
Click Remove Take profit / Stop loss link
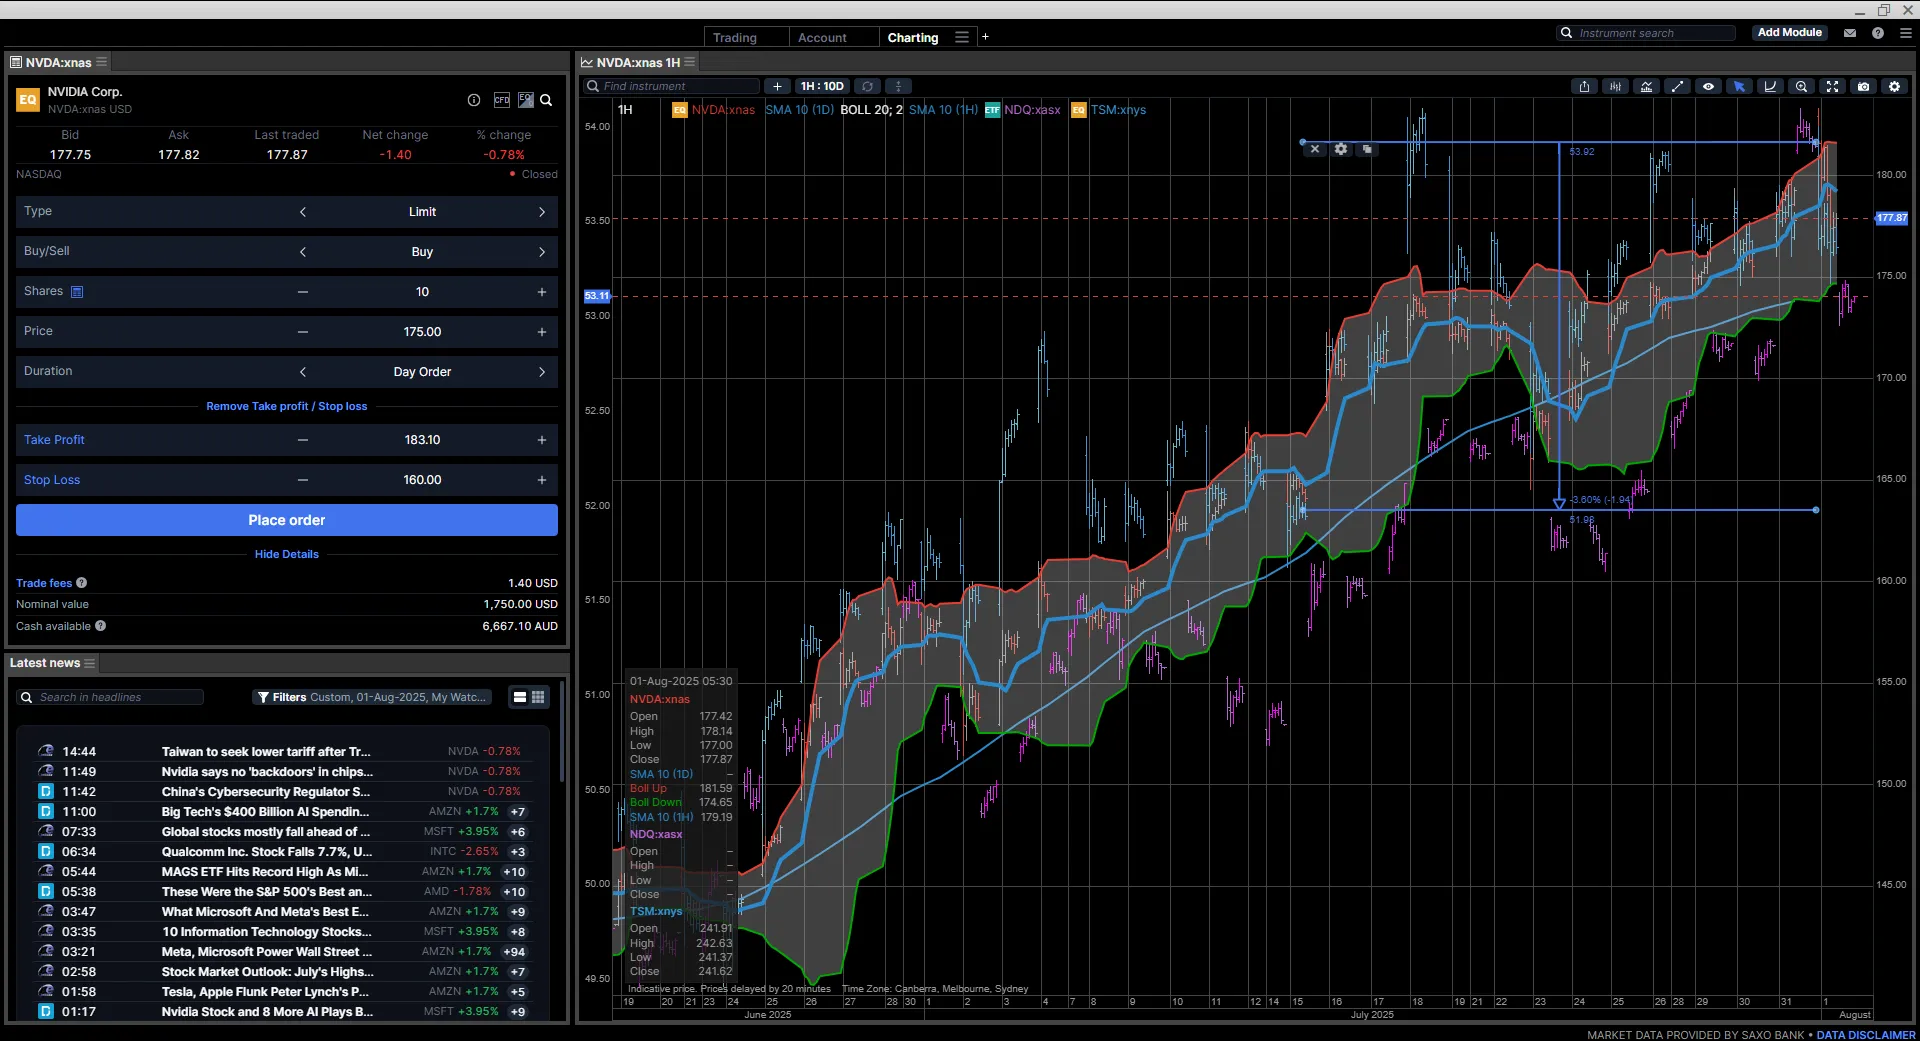pos(287,406)
